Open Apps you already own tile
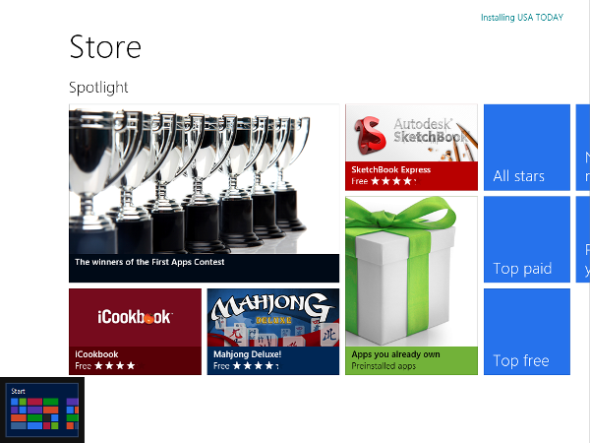 411,286
